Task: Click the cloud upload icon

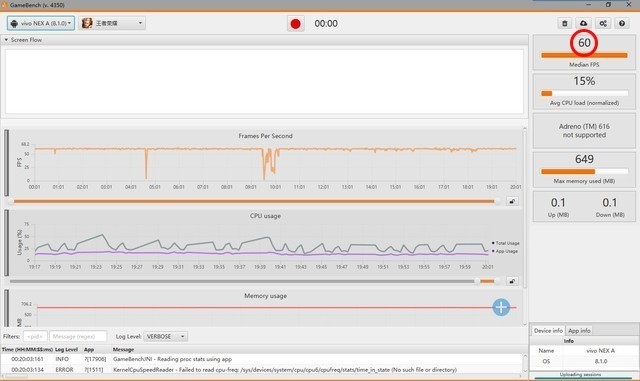Action: click(584, 23)
